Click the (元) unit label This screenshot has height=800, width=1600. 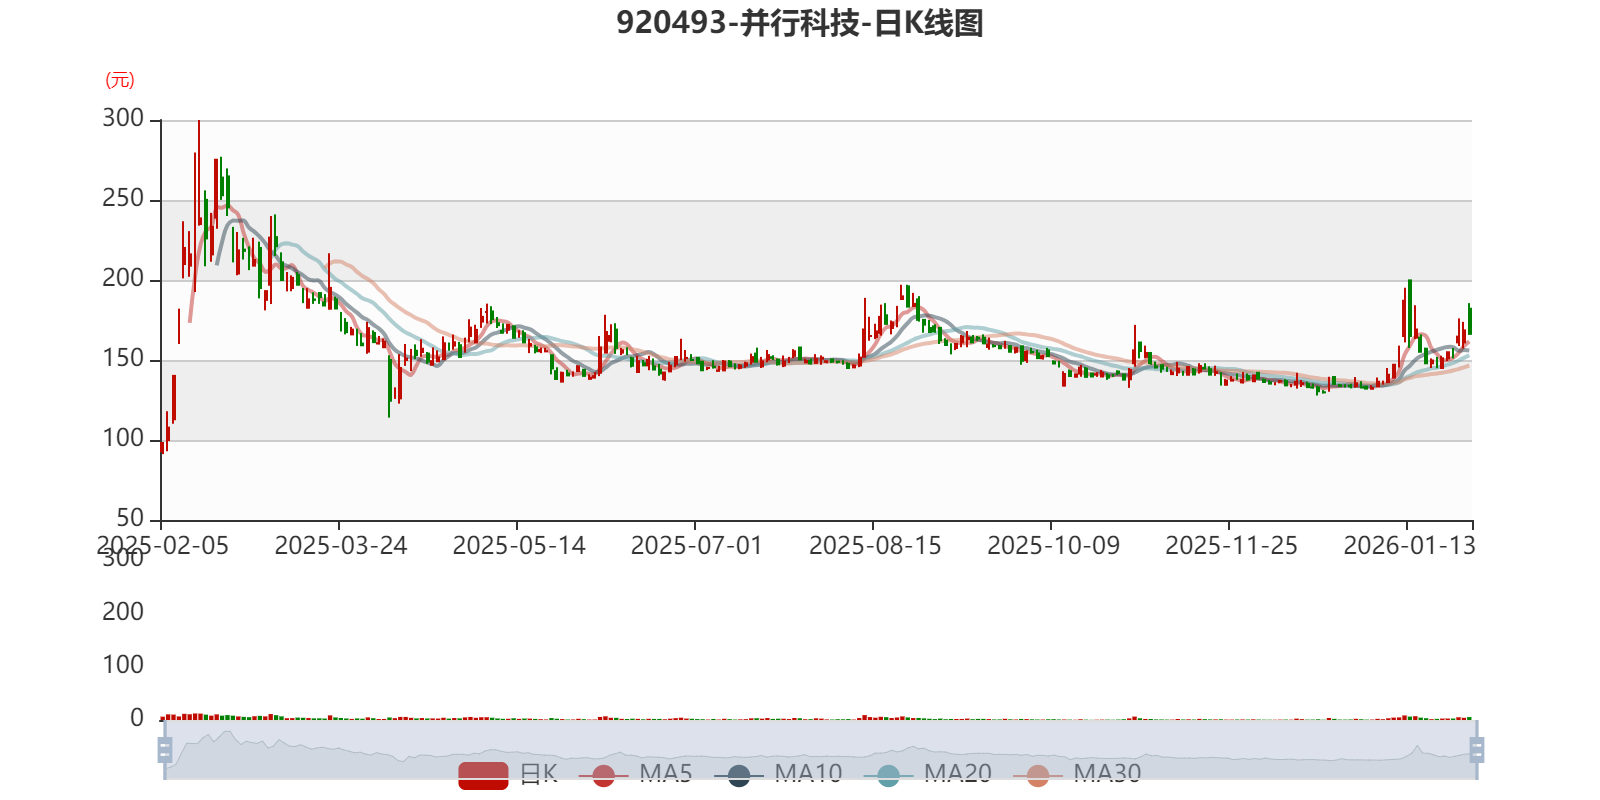(120, 80)
